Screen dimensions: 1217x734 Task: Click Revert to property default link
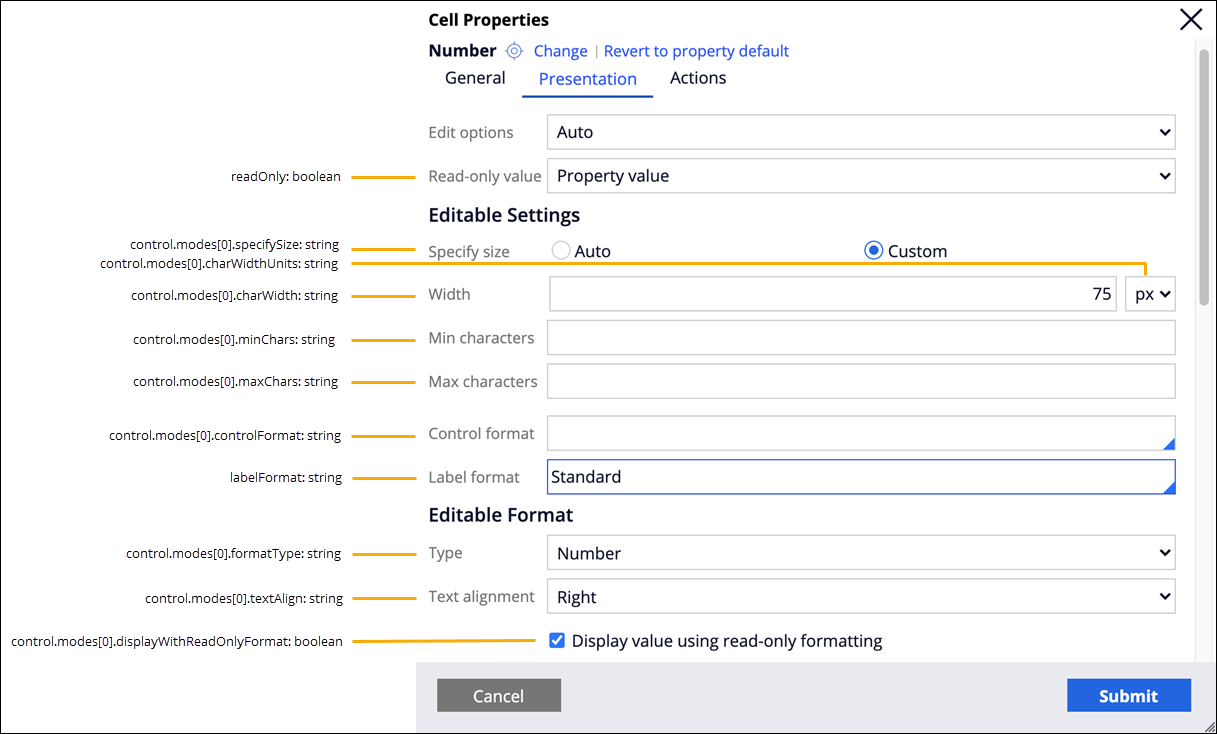tap(696, 51)
